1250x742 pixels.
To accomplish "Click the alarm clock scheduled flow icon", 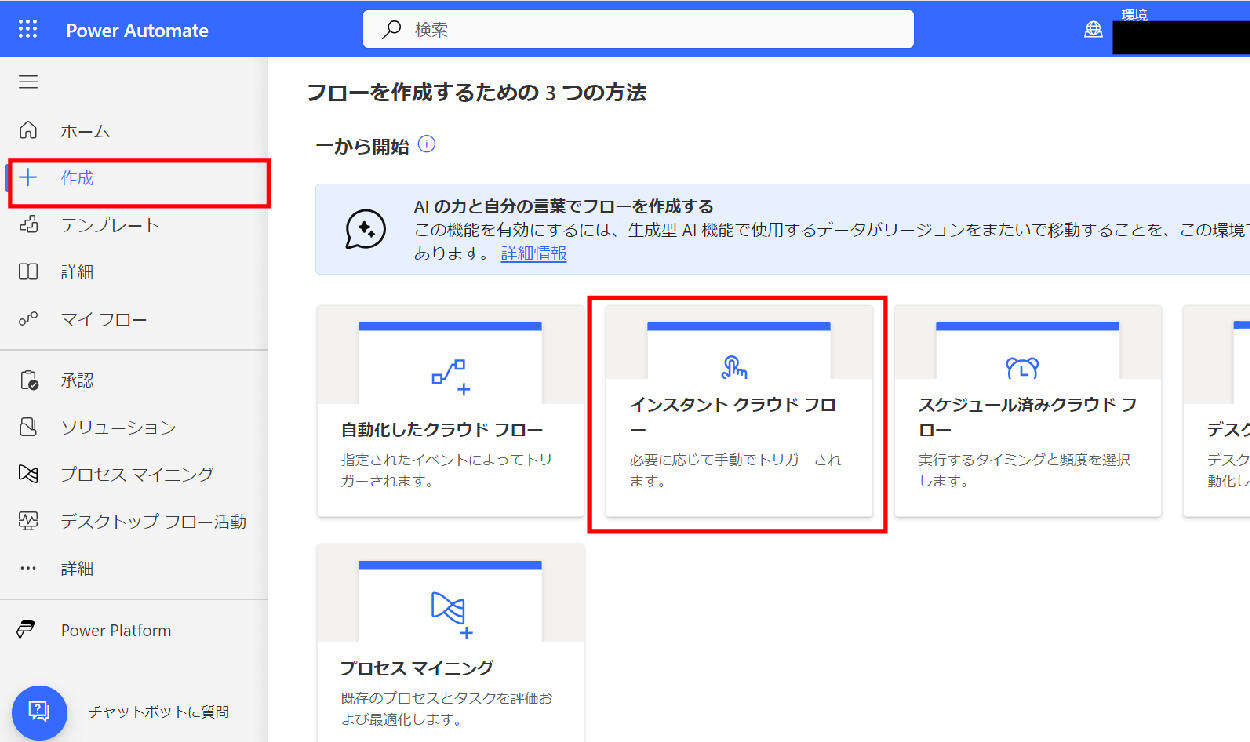I will 1022,368.
